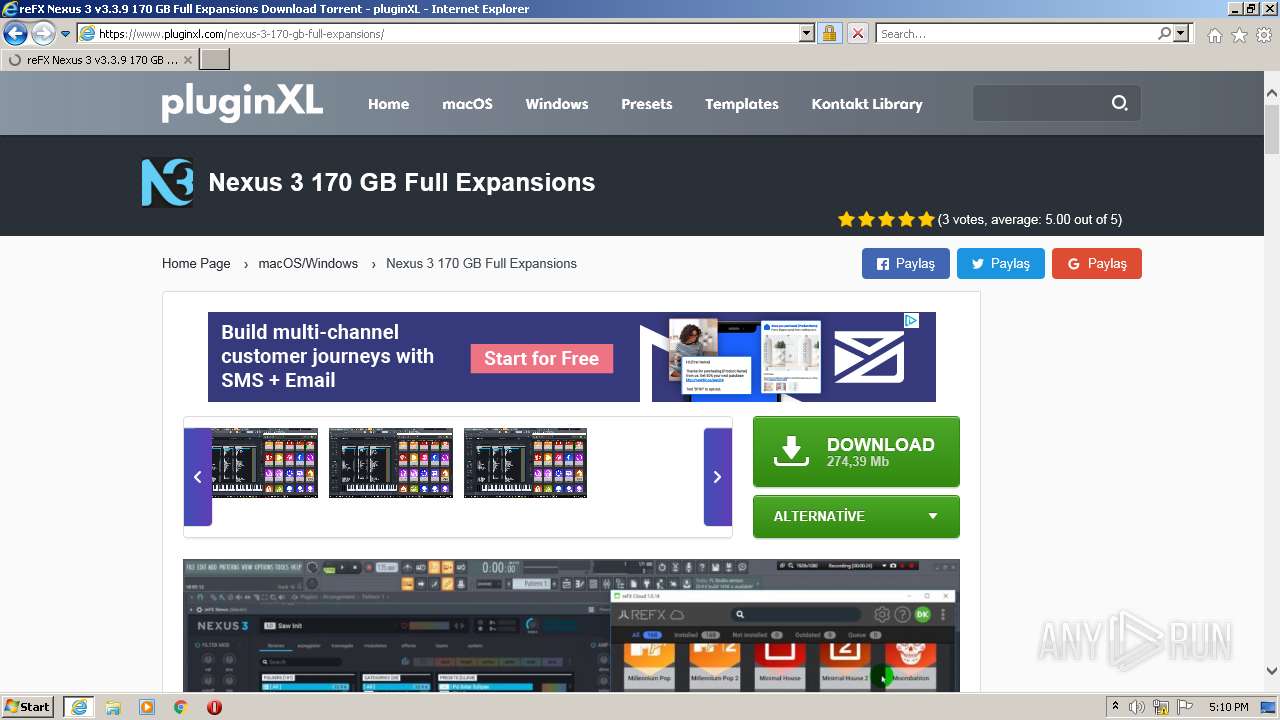
Task: Share on Facebook with Paylaş button
Action: click(906, 263)
